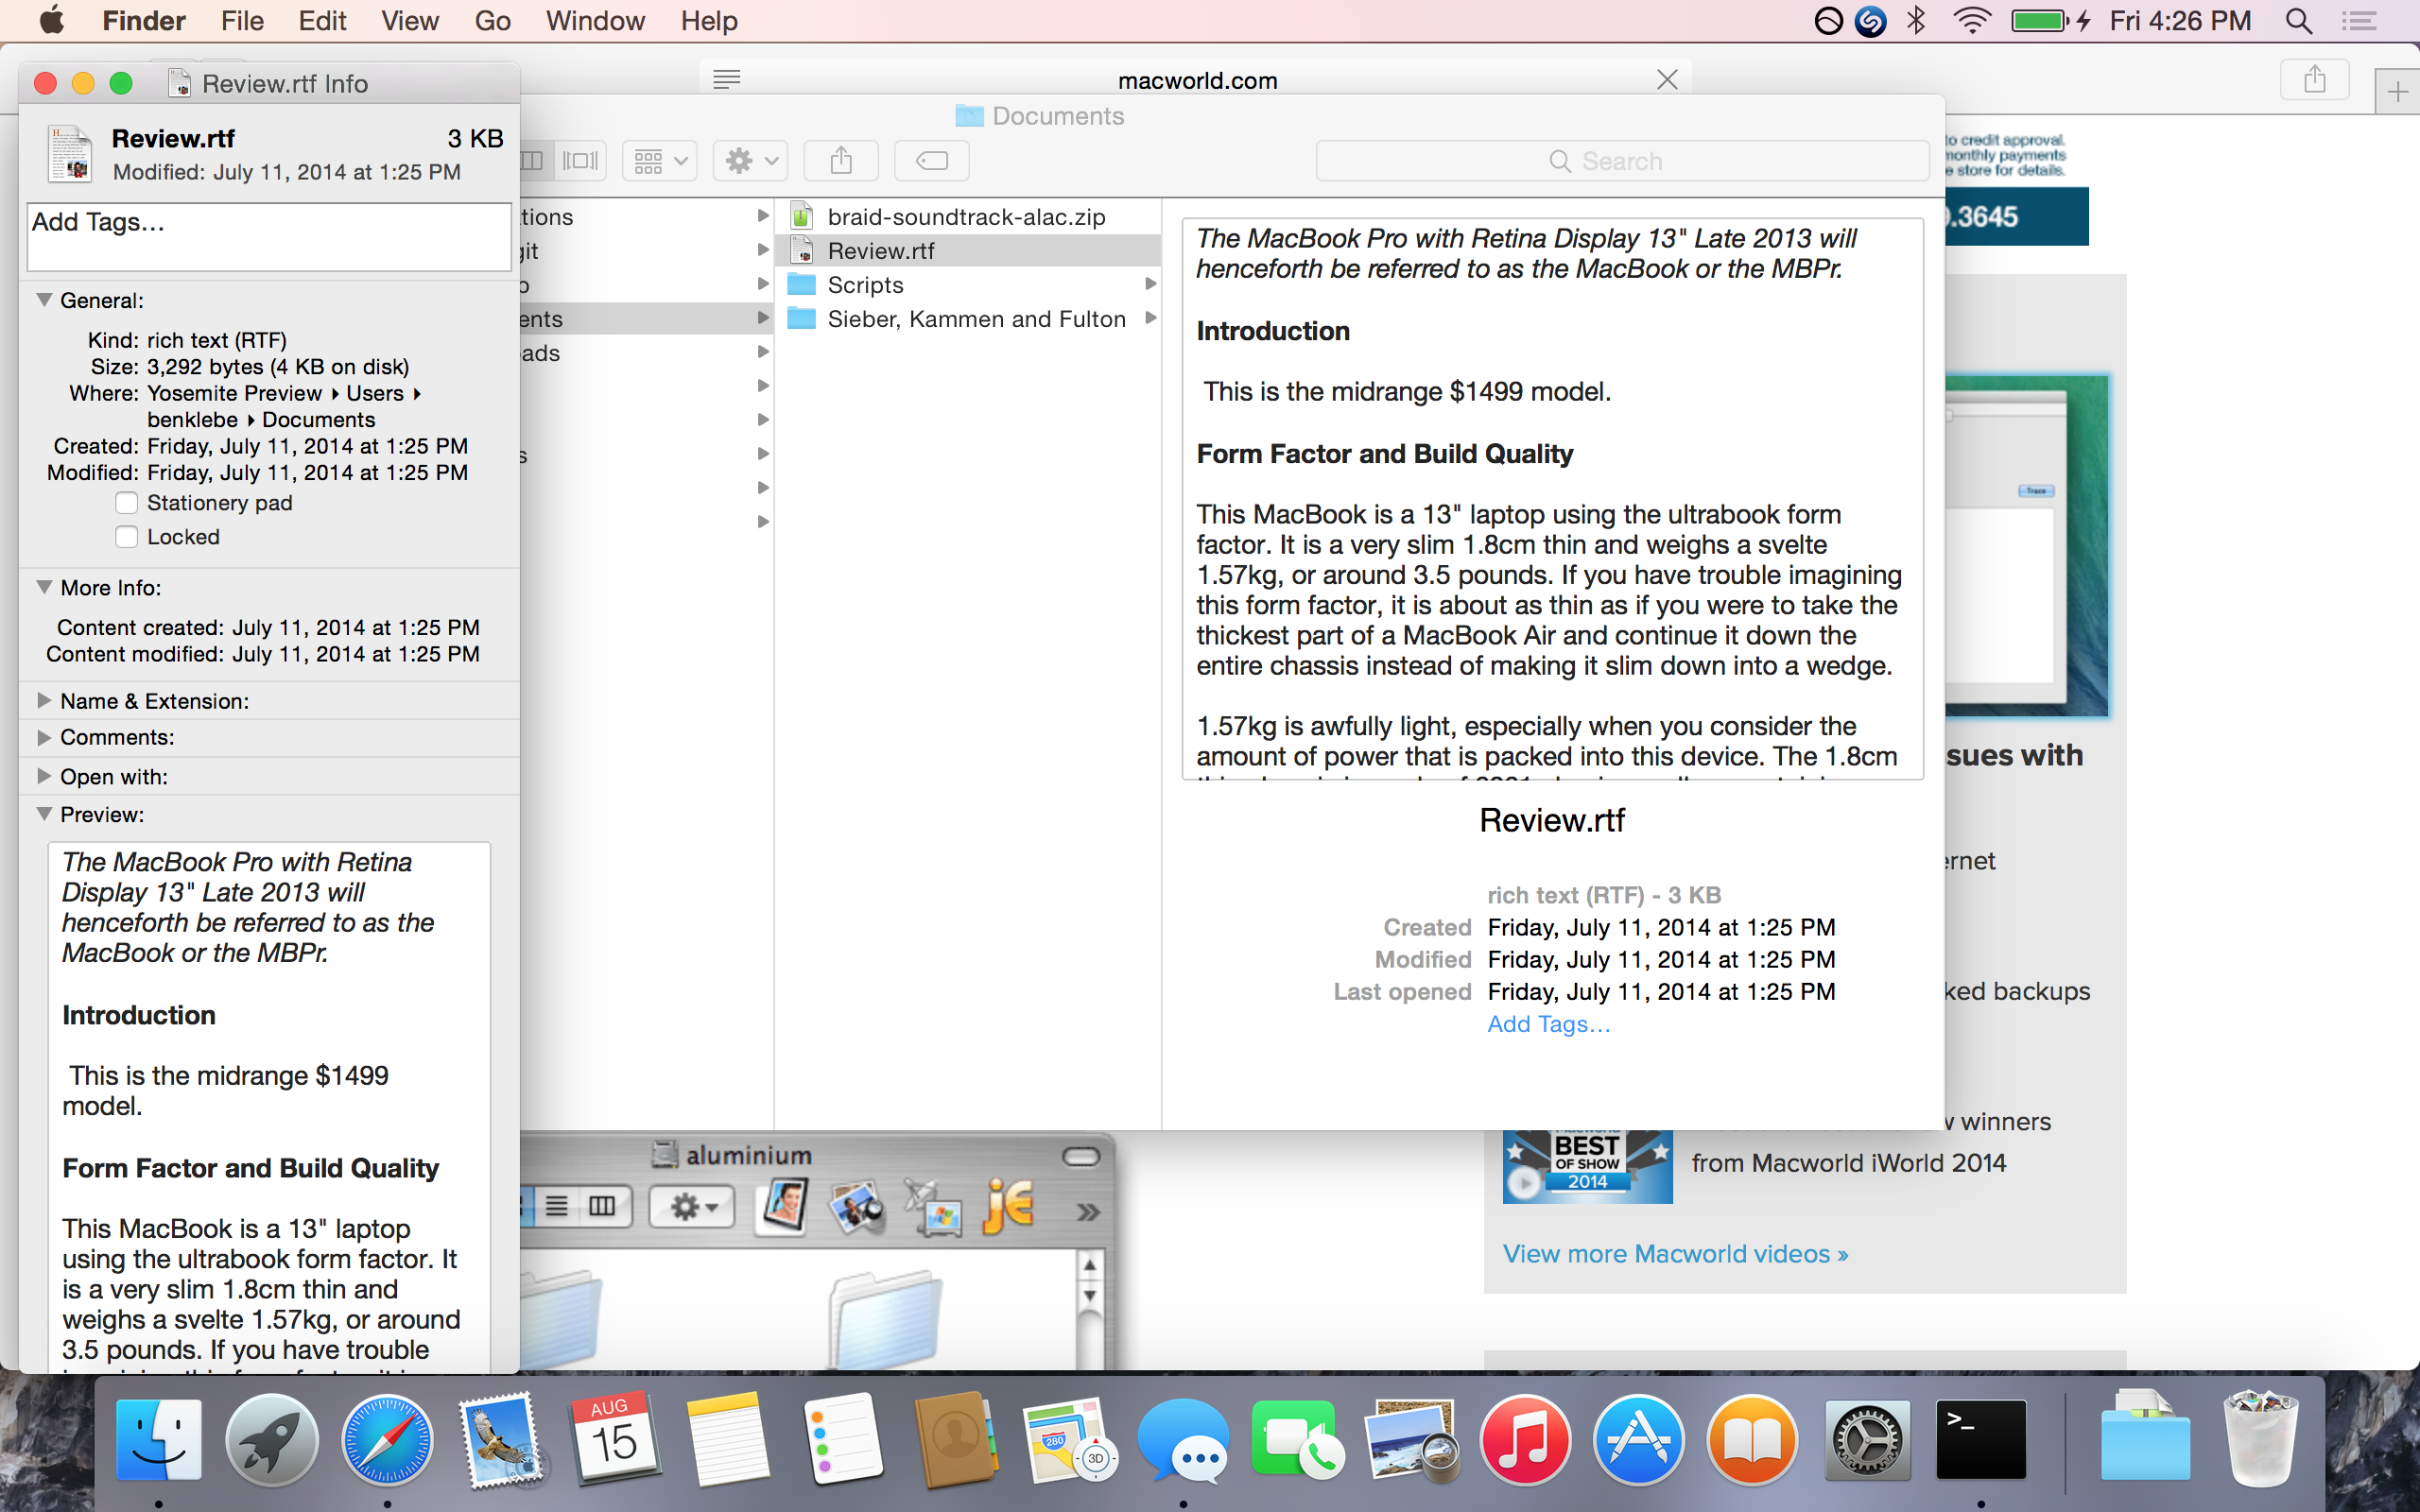Open Notification Center in menu bar
This screenshot has height=1512, width=2420.
[x=2359, y=21]
